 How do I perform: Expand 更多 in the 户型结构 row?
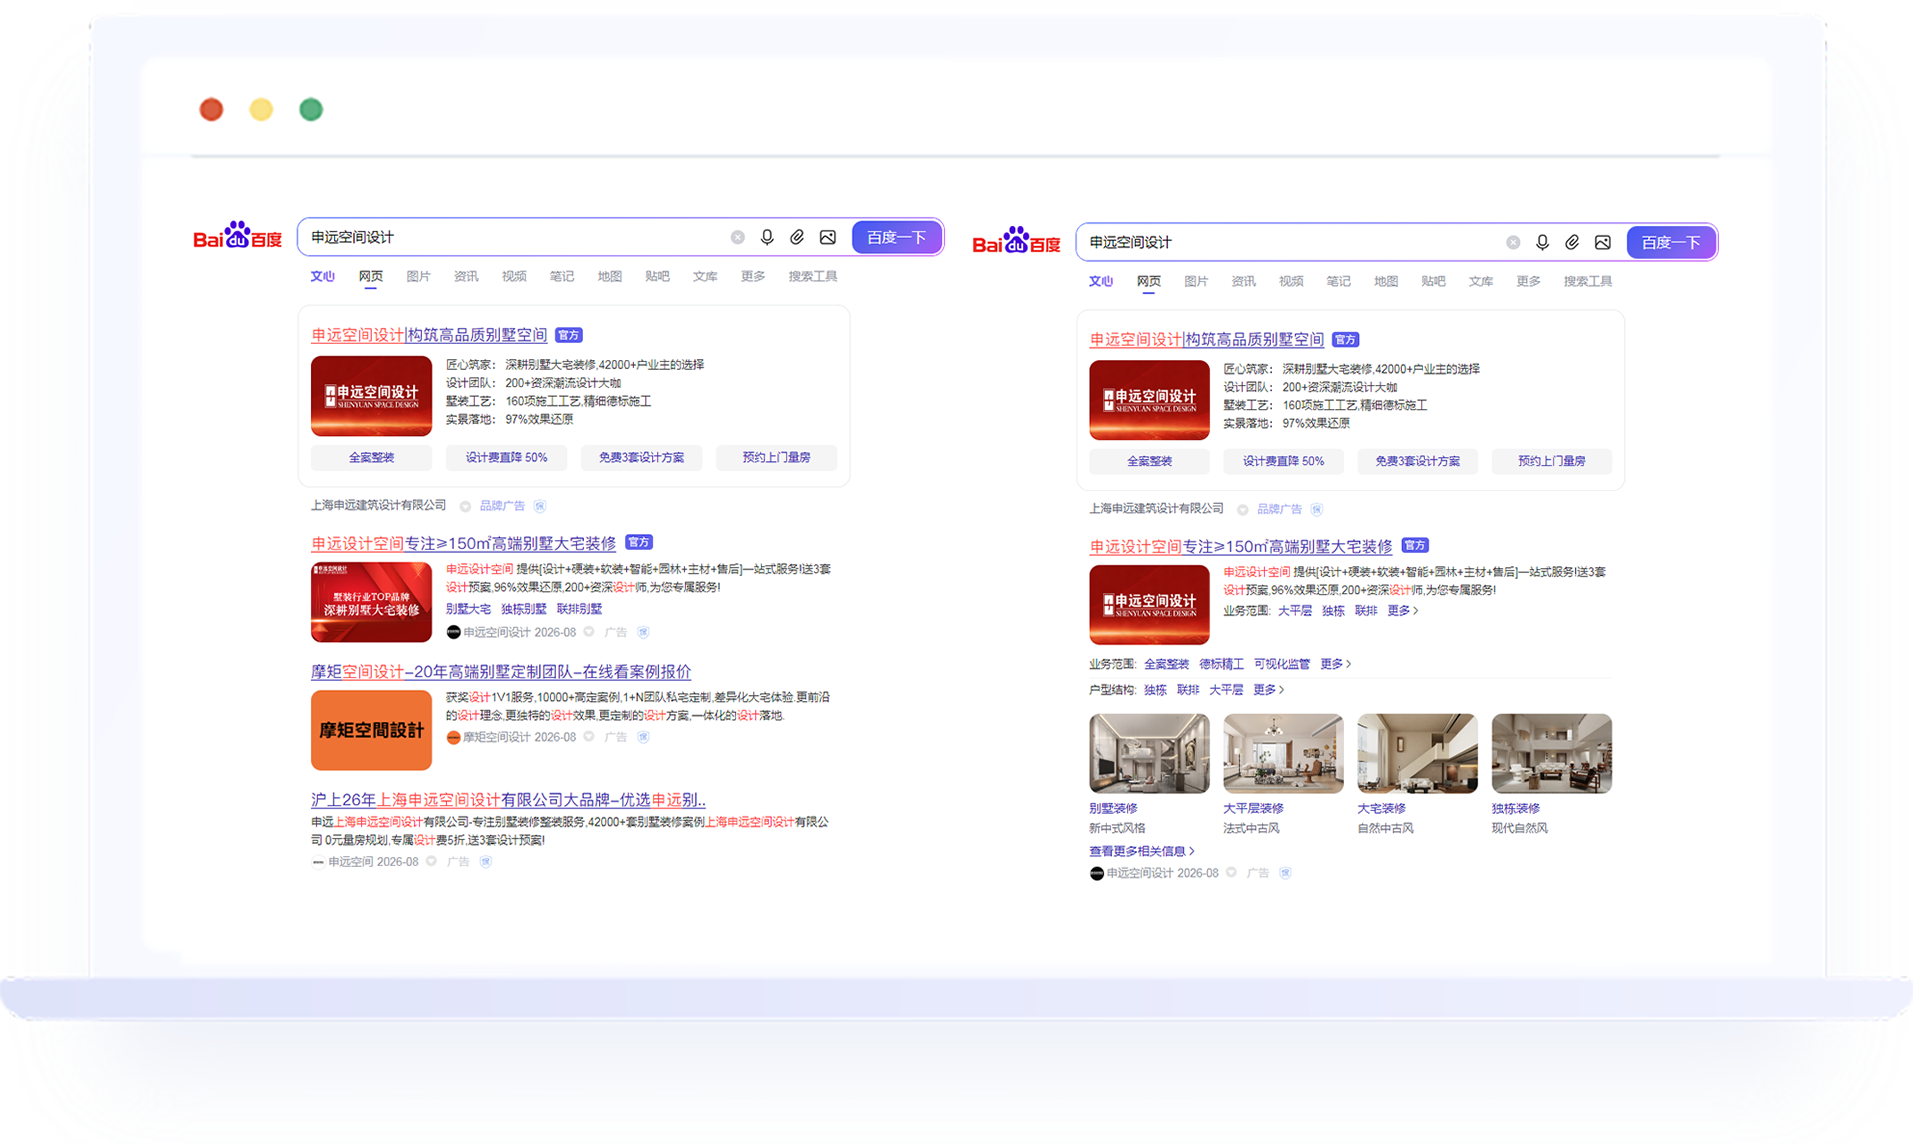1268,689
